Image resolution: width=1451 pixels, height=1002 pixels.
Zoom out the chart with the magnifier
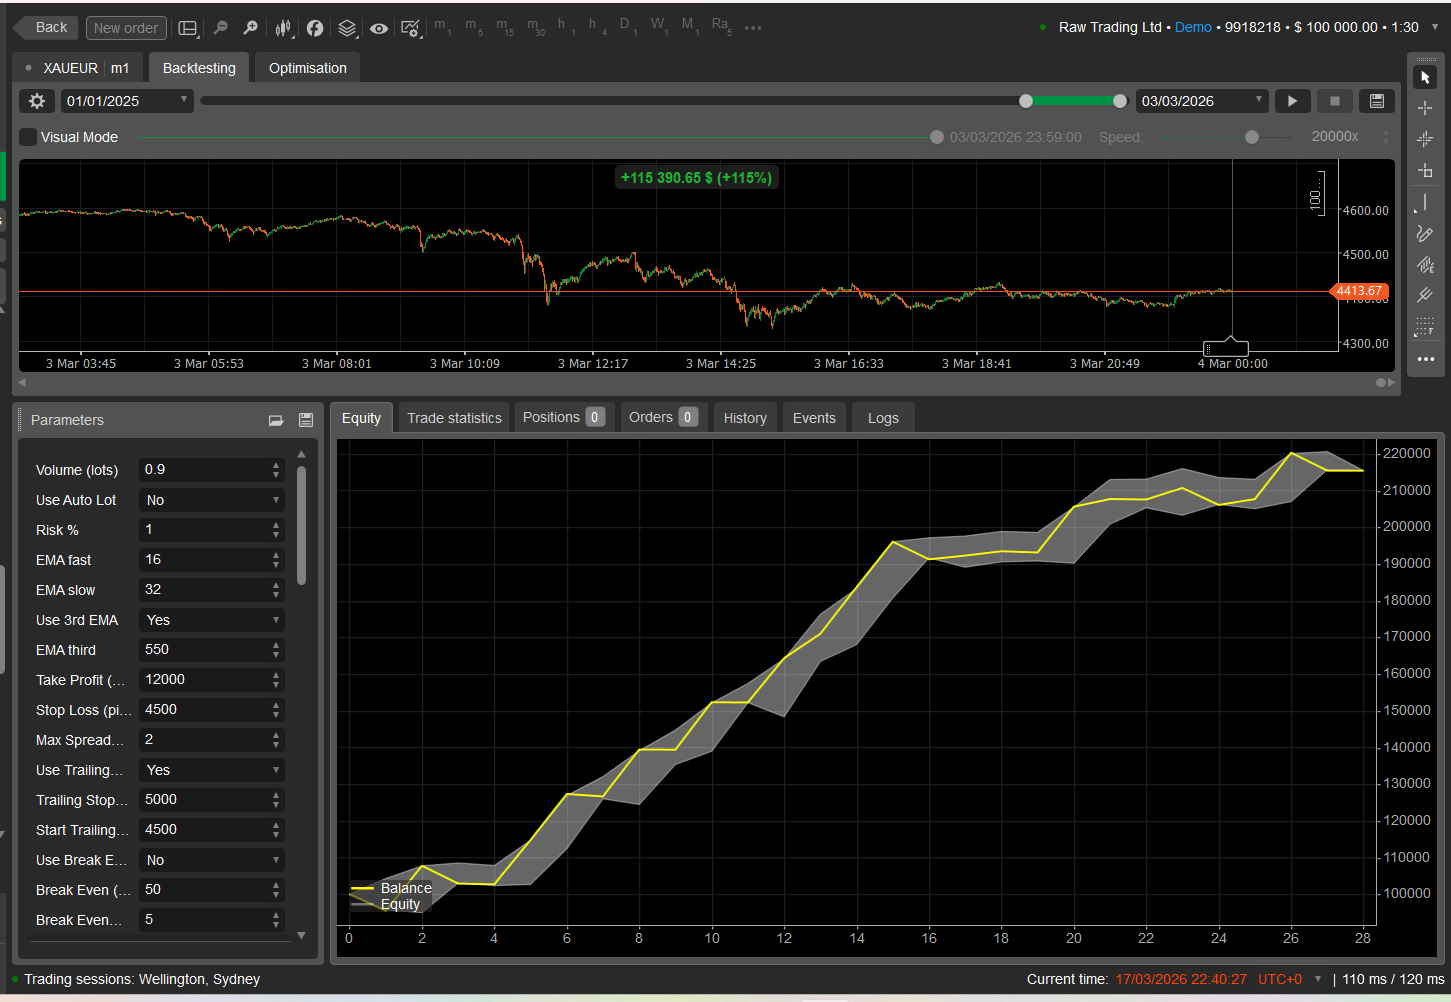click(x=221, y=28)
